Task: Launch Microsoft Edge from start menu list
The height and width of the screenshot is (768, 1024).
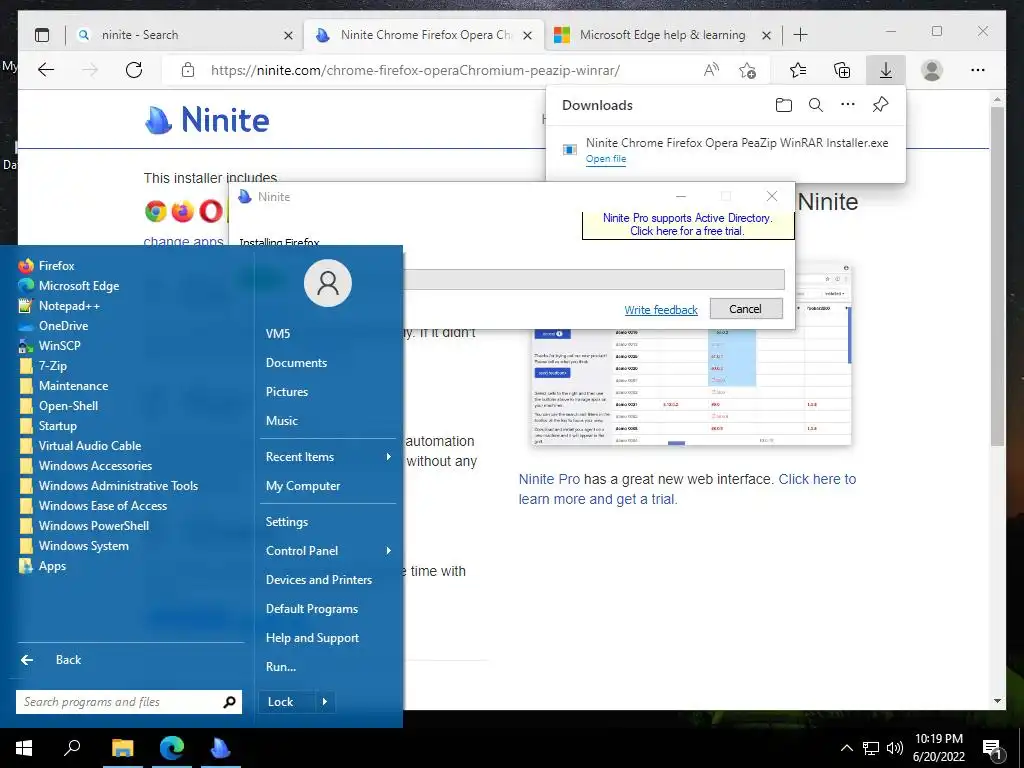Action: (x=69, y=285)
